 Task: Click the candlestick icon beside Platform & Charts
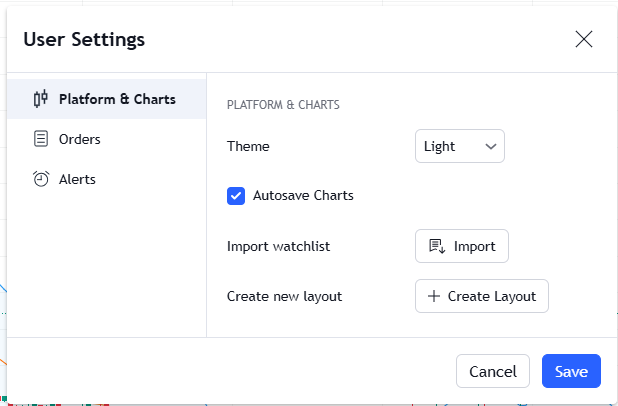(x=41, y=99)
